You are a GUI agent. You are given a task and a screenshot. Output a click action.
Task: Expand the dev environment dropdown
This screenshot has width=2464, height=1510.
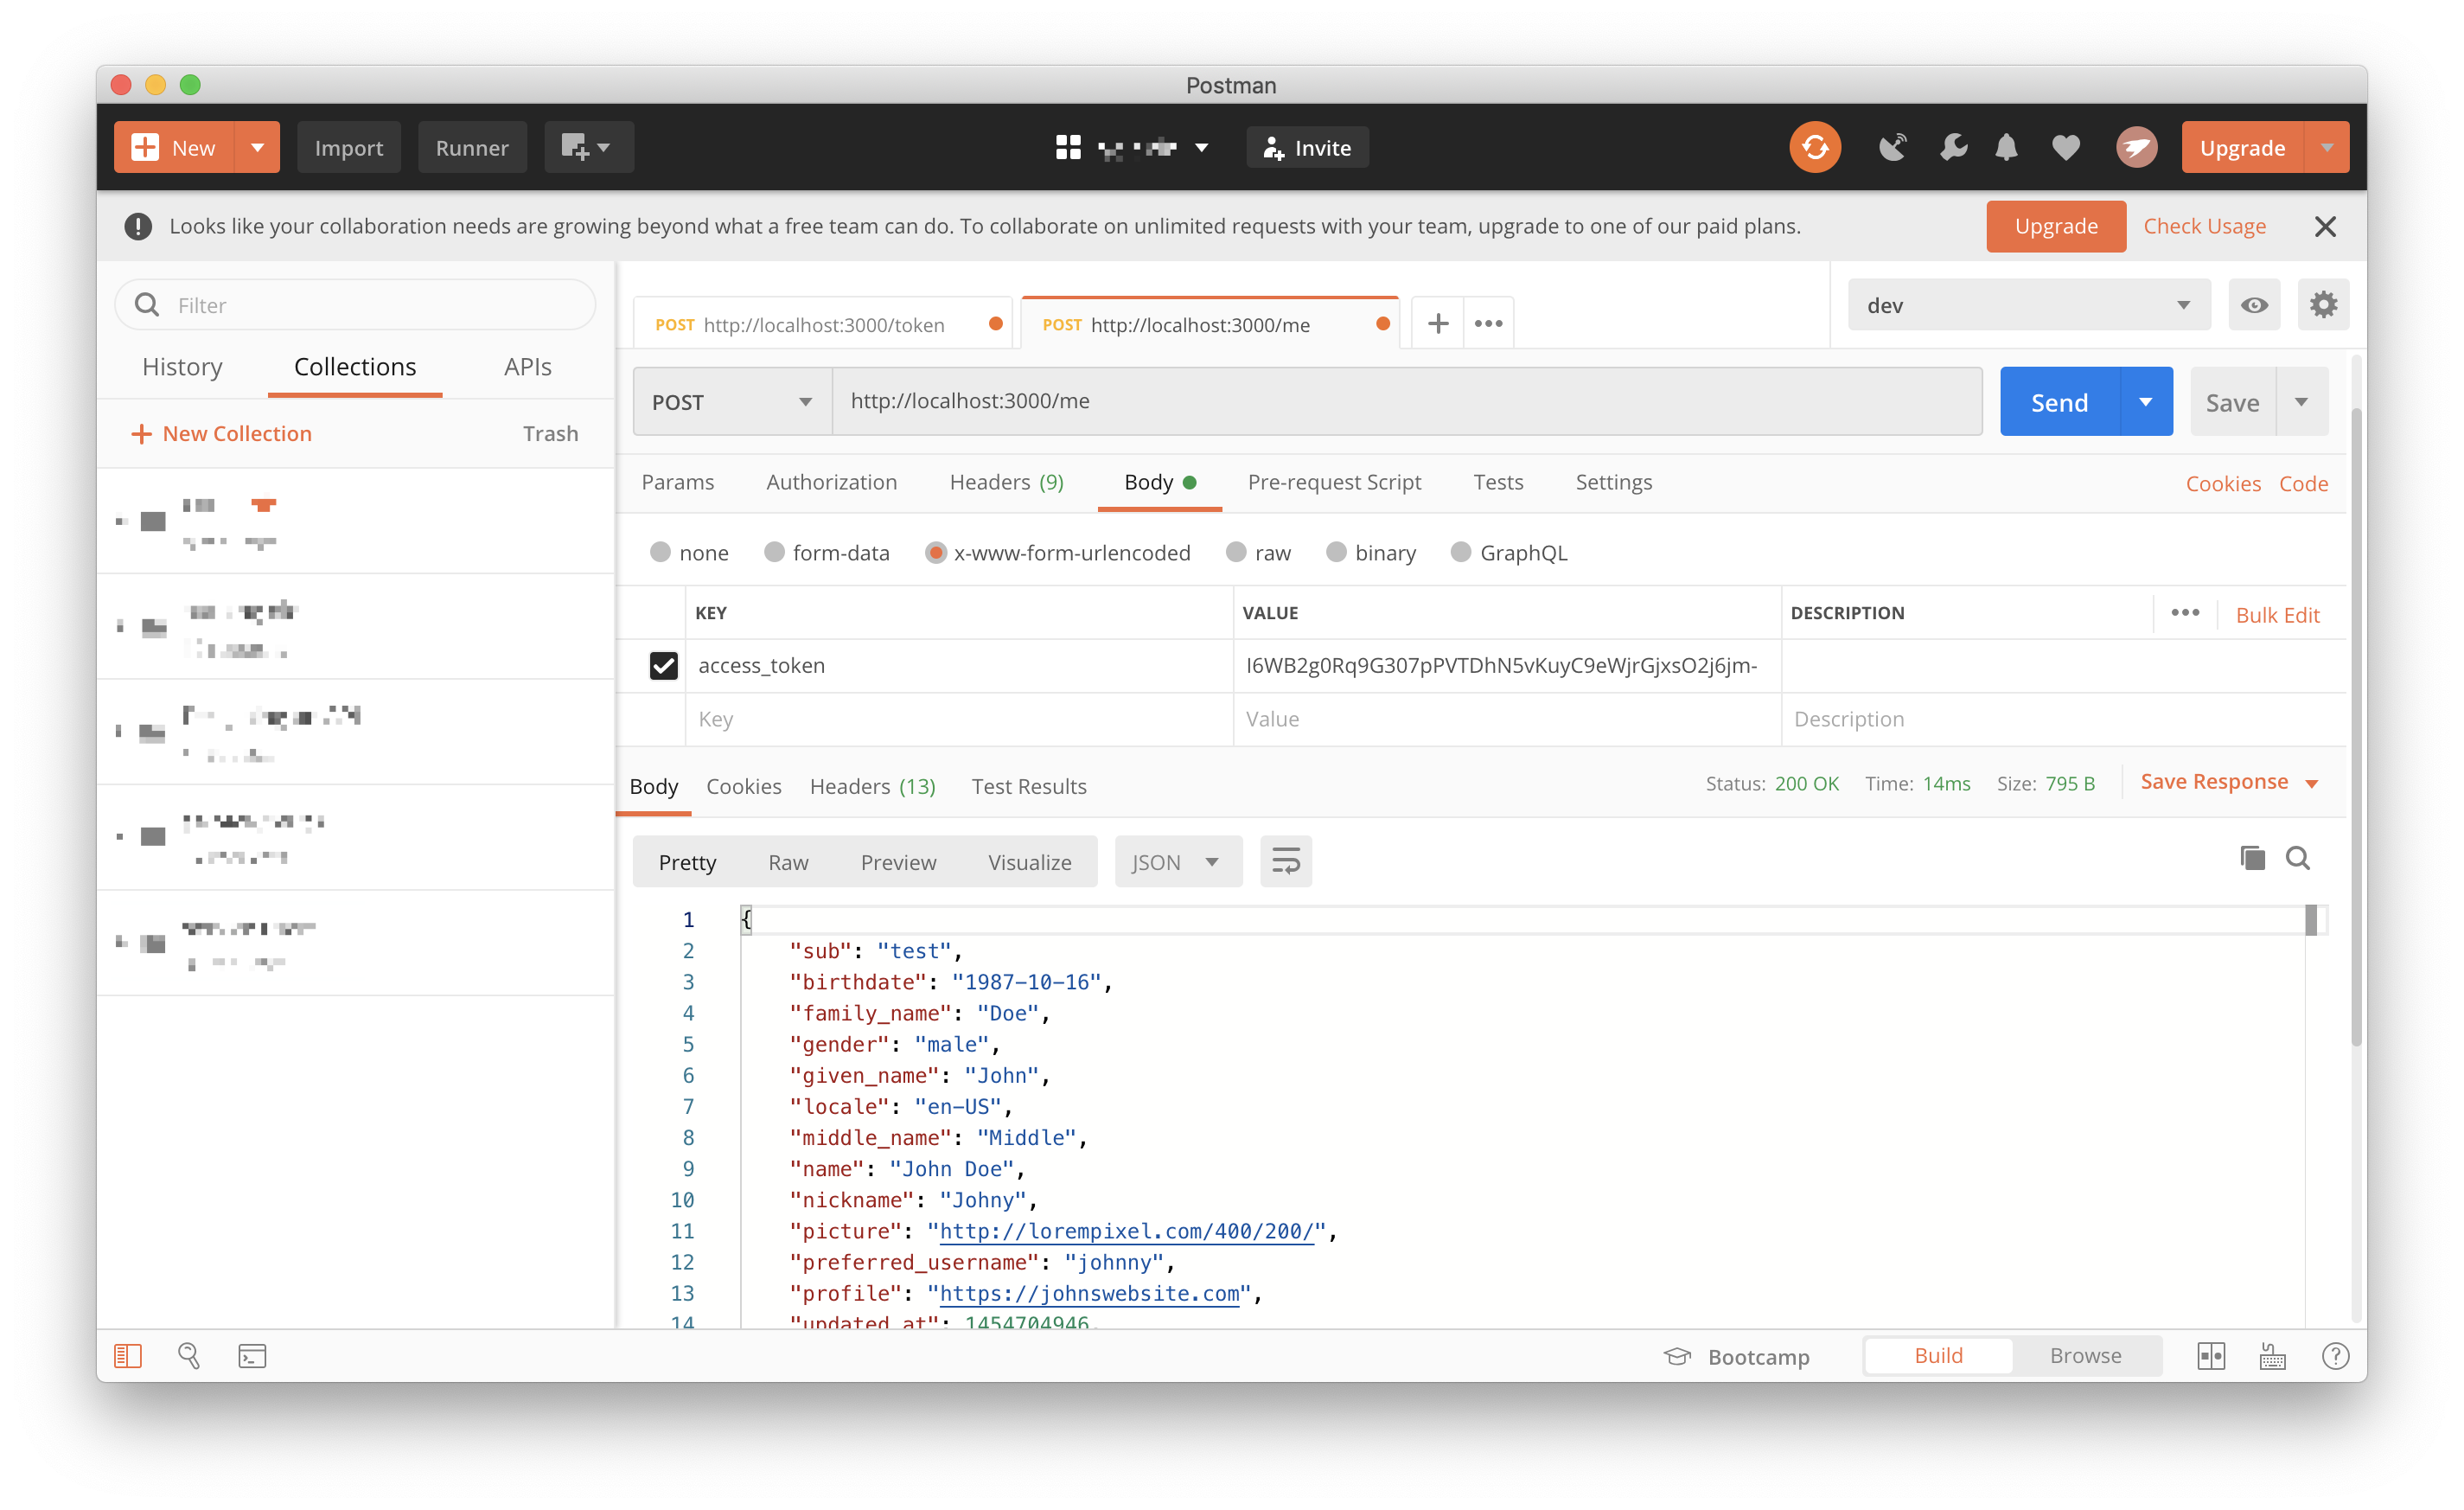coord(2028,305)
